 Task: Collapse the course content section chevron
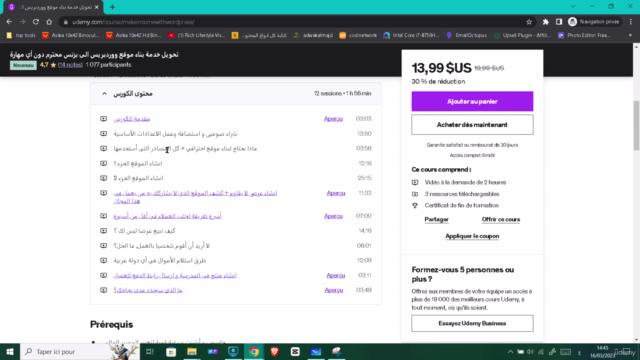pos(104,93)
